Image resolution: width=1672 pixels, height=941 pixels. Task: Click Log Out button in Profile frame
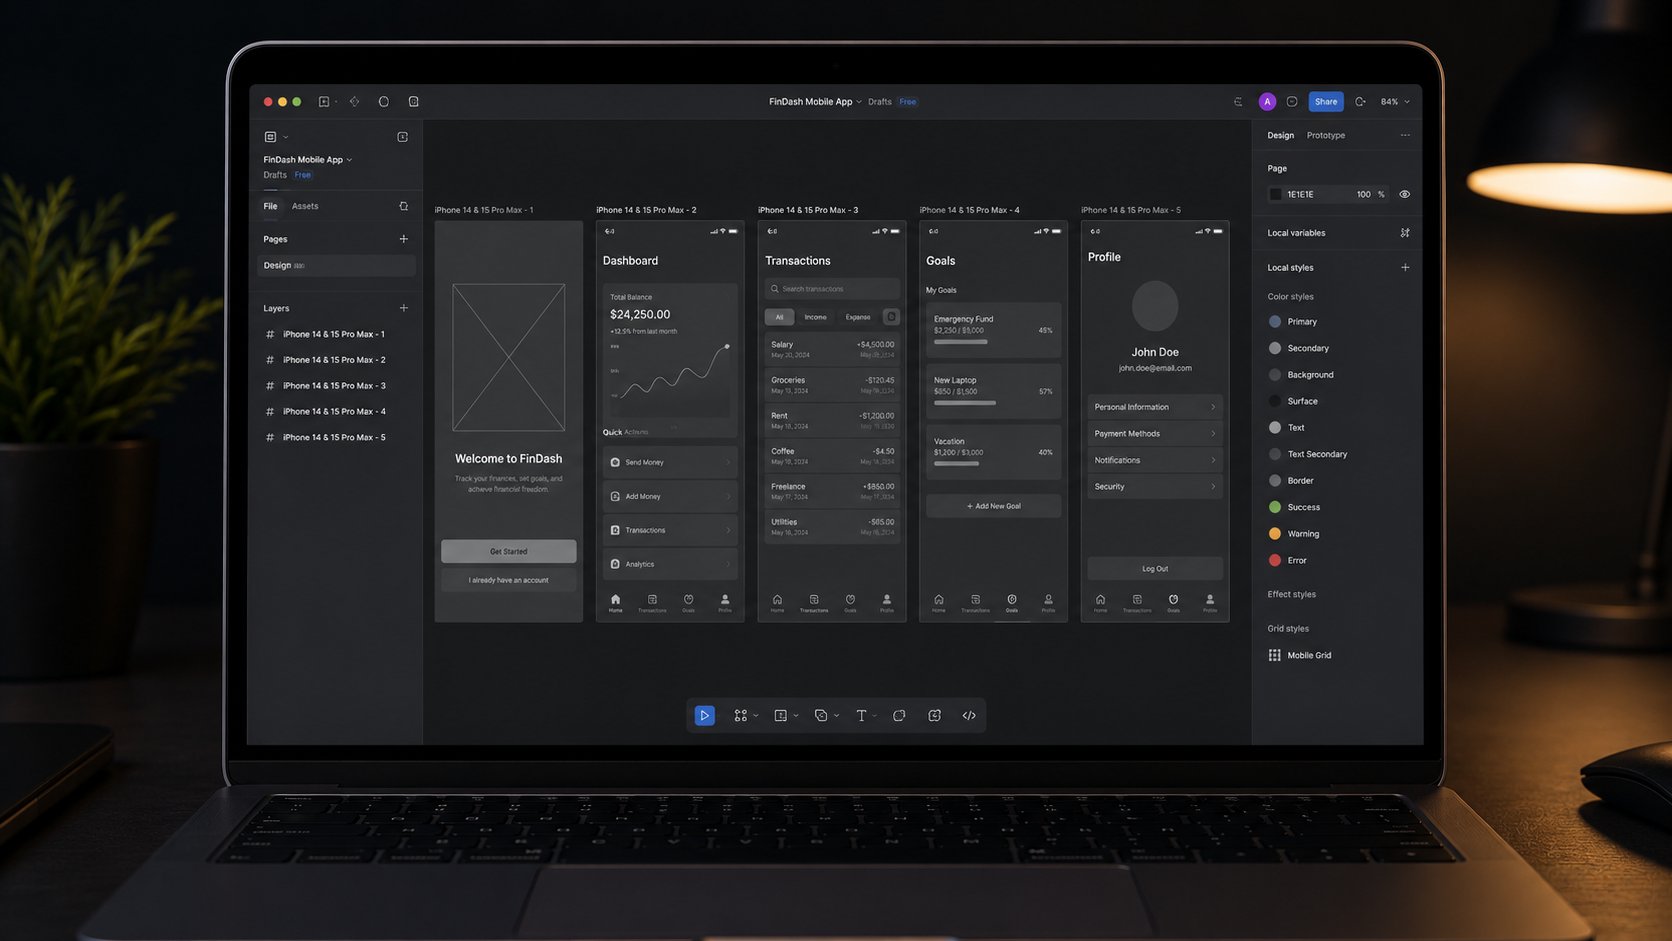[x=1155, y=568]
